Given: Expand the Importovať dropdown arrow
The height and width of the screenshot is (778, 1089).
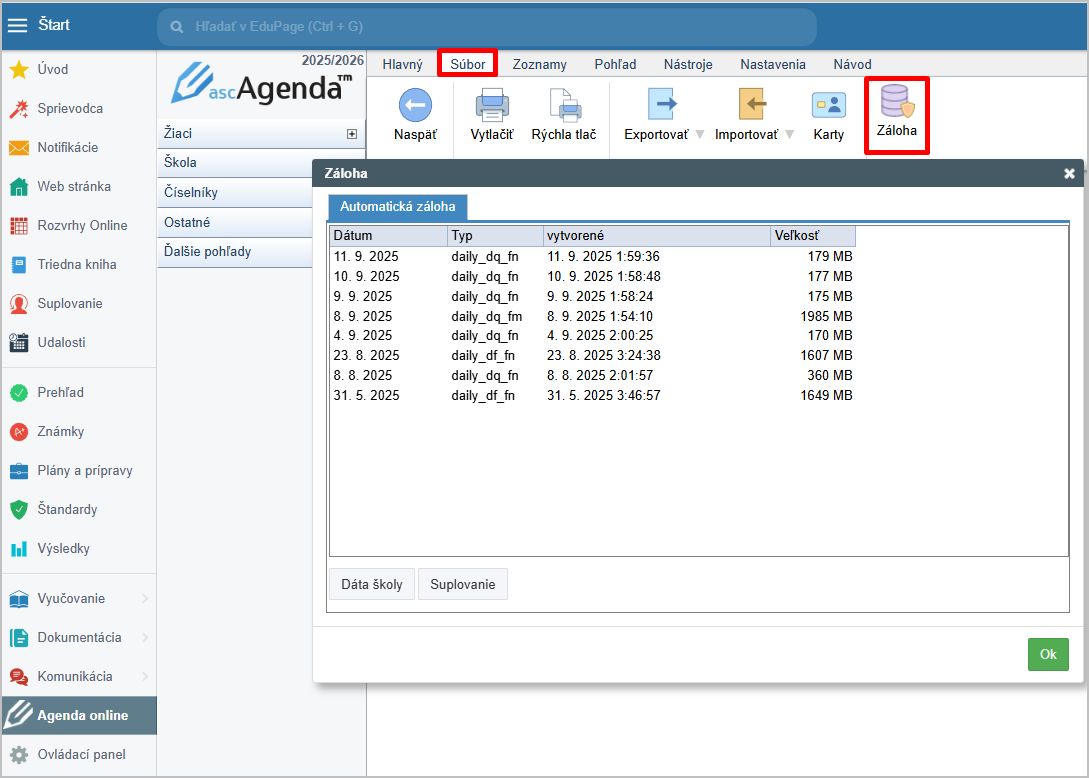Looking at the screenshot, I should [x=790, y=135].
